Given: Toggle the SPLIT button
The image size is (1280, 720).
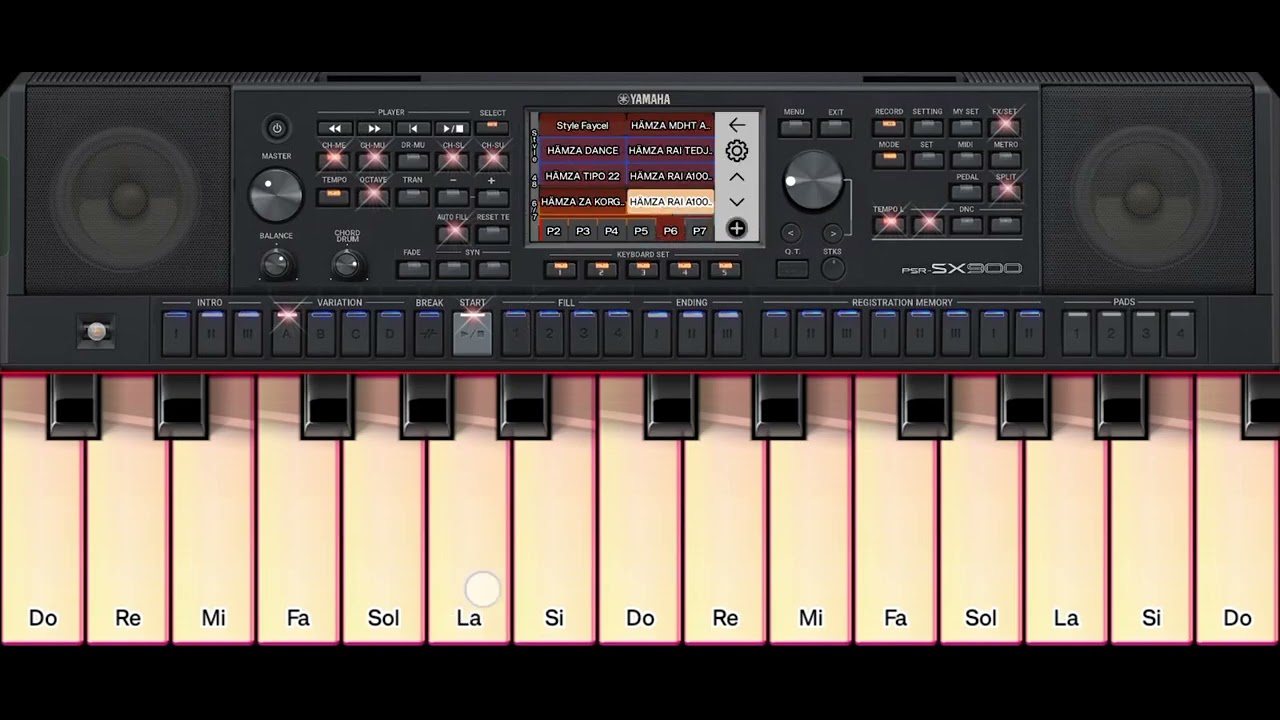Looking at the screenshot, I should tap(1005, 192).
